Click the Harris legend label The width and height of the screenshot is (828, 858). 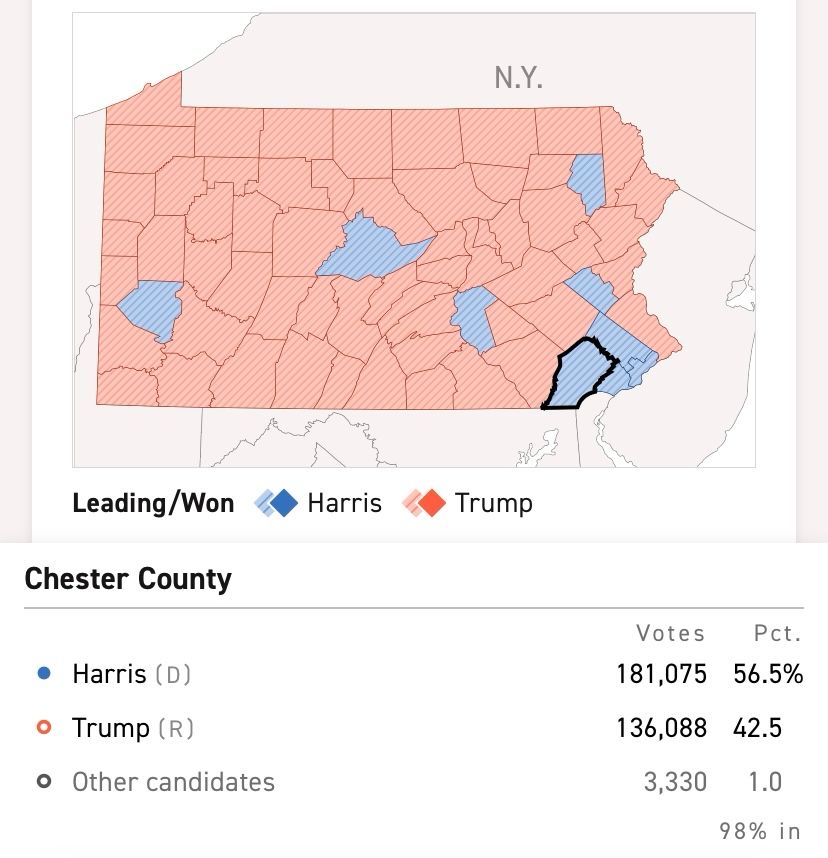[344, 503]
